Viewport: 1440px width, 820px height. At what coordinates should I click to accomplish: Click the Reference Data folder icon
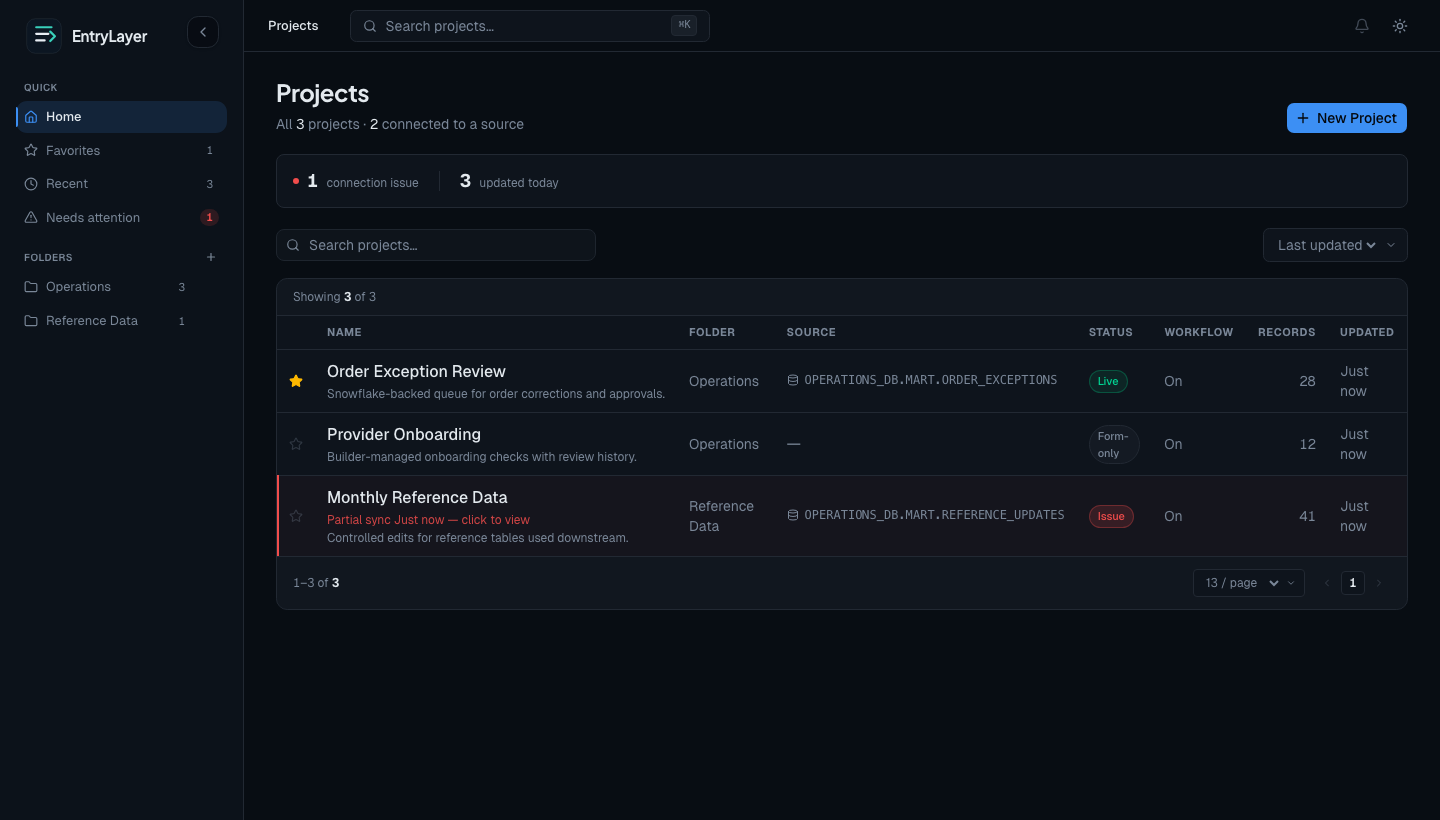31,321
